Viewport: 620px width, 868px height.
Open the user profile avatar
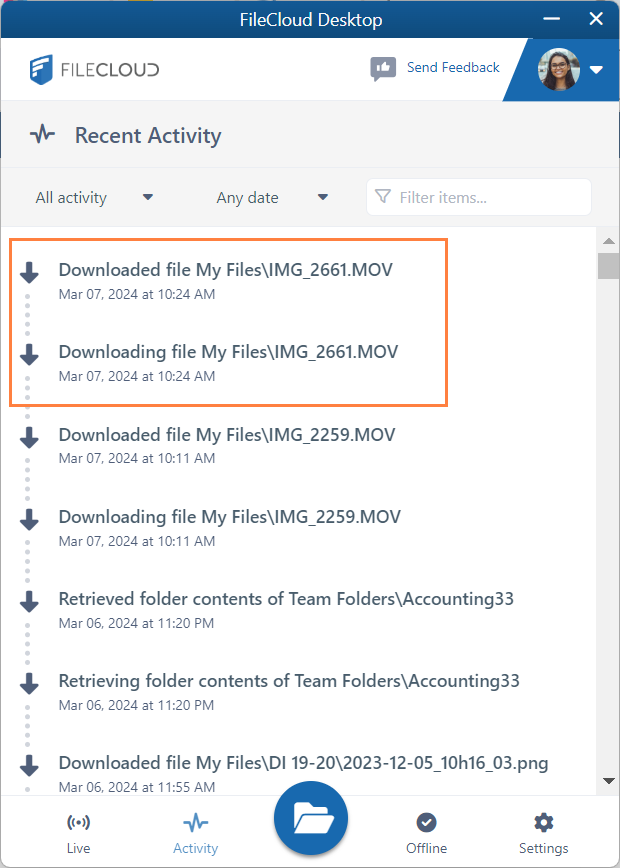tap(560, 70)
